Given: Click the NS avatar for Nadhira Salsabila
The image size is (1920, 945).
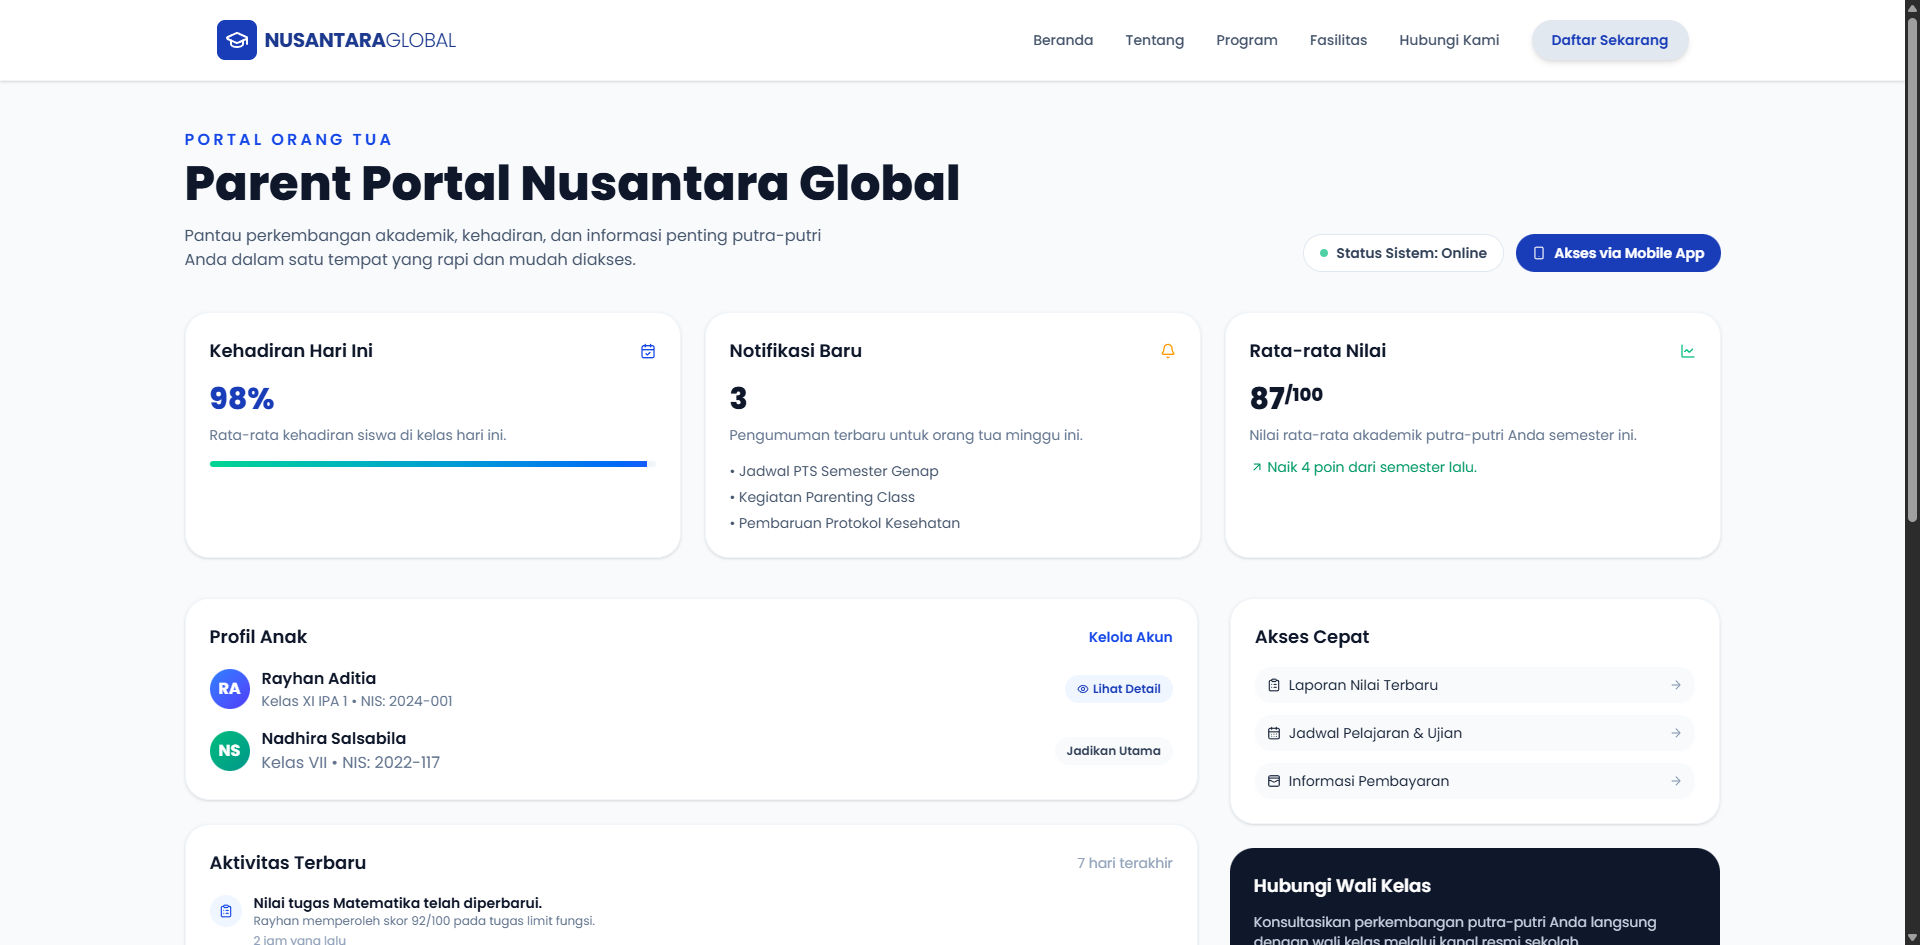Looking at the screenshot, I should coord(230,751).
